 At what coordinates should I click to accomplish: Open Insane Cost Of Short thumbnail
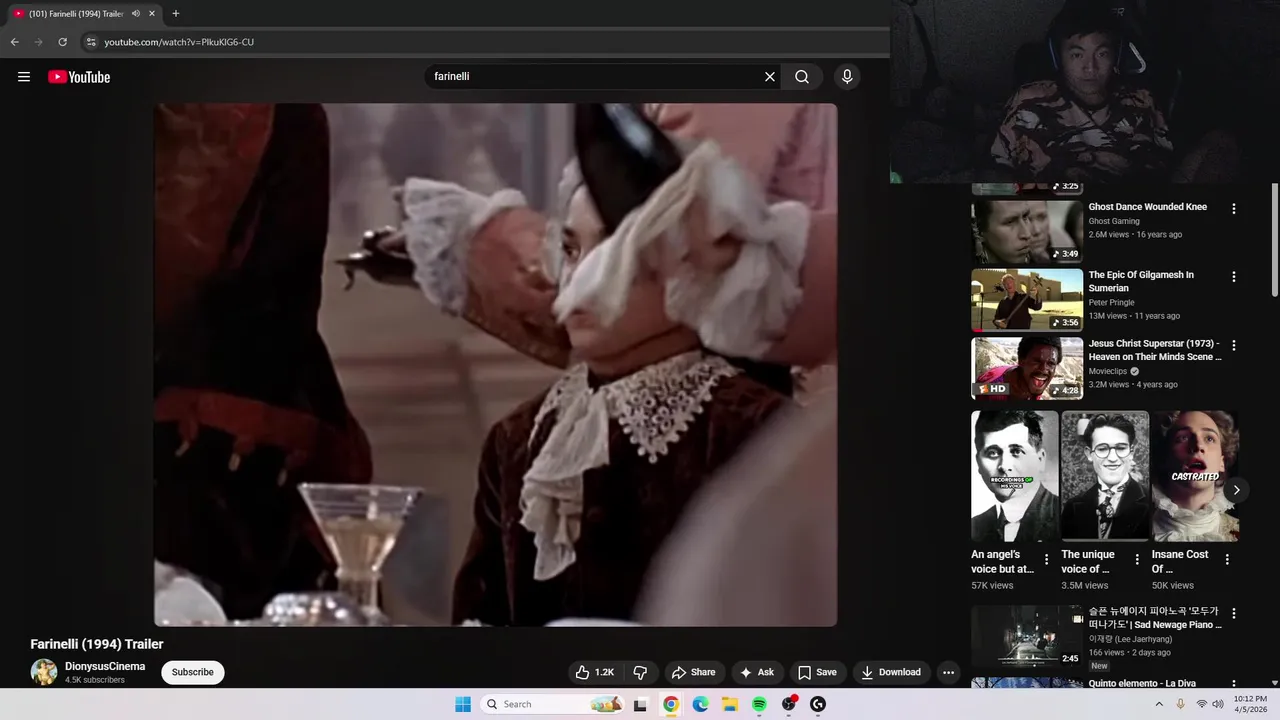(x=1195, y=476)
